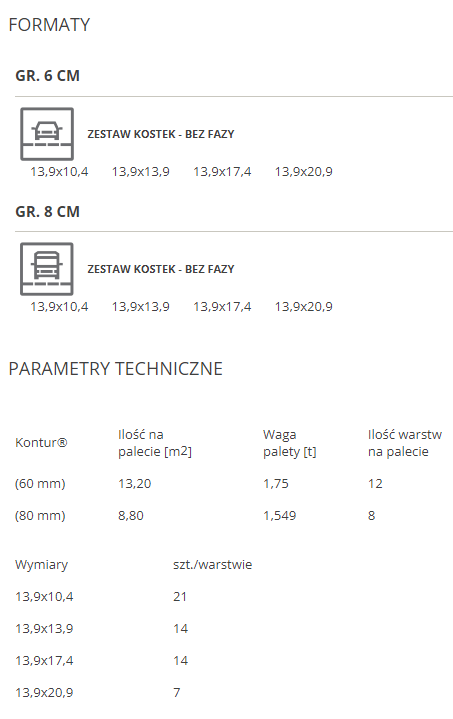Image resolution: width=453 pixels, height=719 pixels.
Task: Select 13,9x17,4 format in the 6 cm set
Action: 222,172
